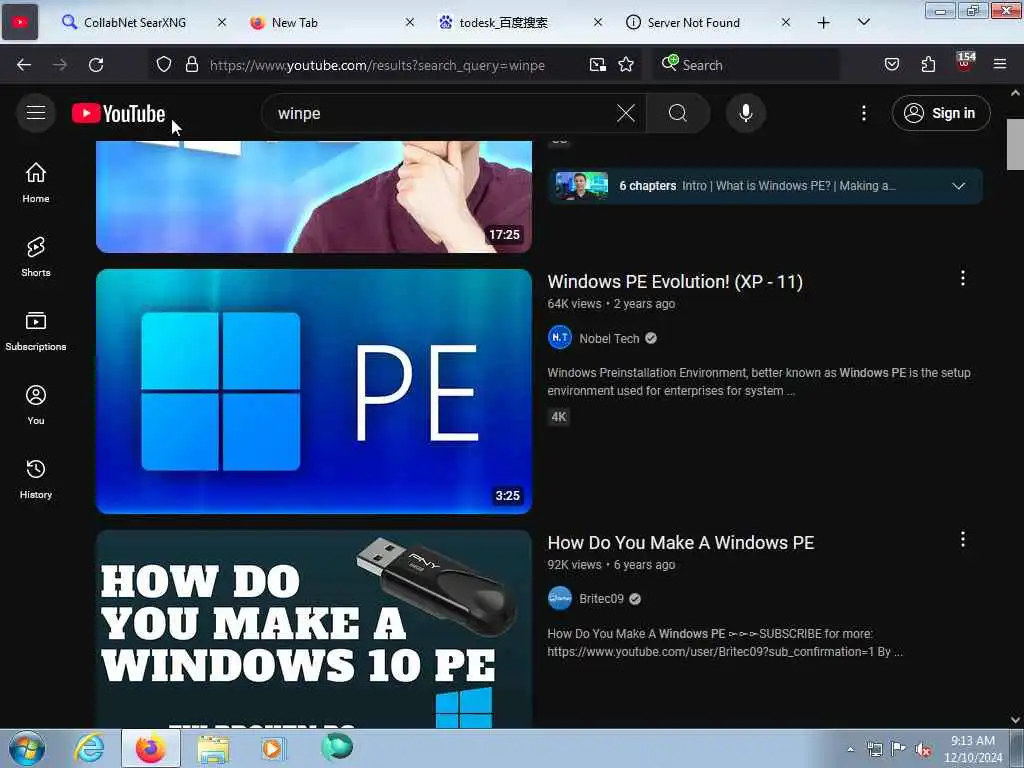1024x768 pixels.
Task: Open Windows Explorer folder in taskbar
Action: [x=214, y=748]
